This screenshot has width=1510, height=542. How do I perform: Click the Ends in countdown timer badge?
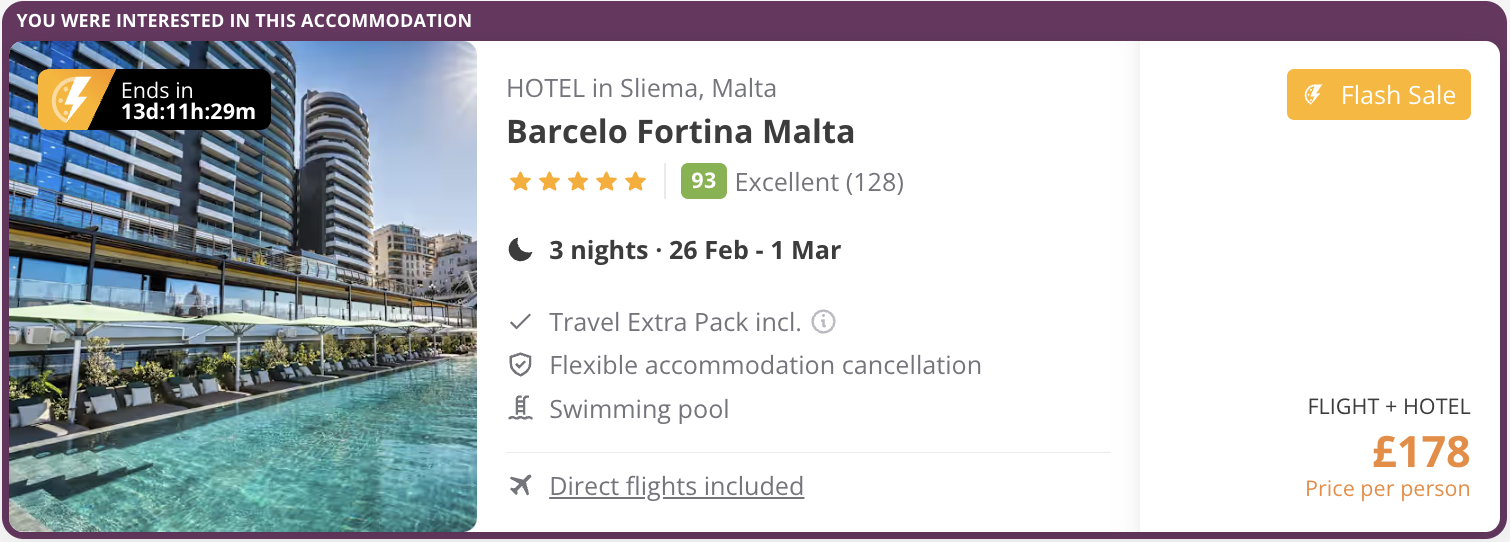coord(155,100)
